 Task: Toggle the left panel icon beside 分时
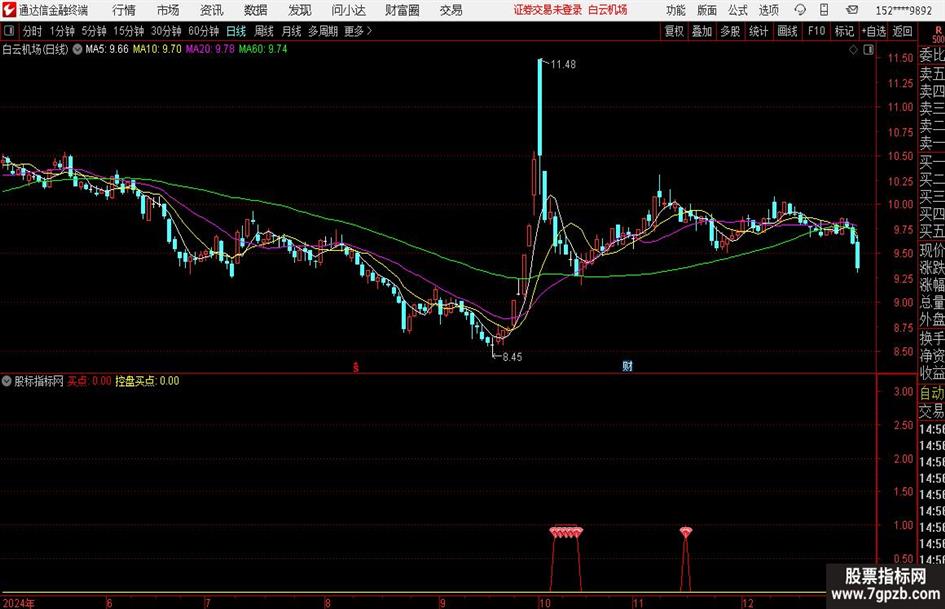tap(9, 31)
